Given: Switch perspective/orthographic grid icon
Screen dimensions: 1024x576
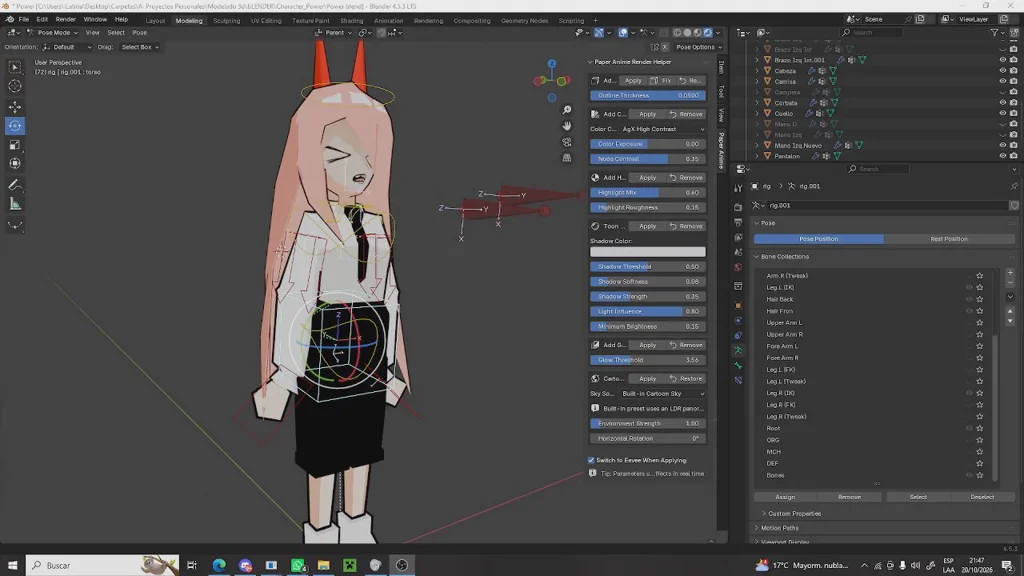Looking at the screenshot, I should coord(567,158).
